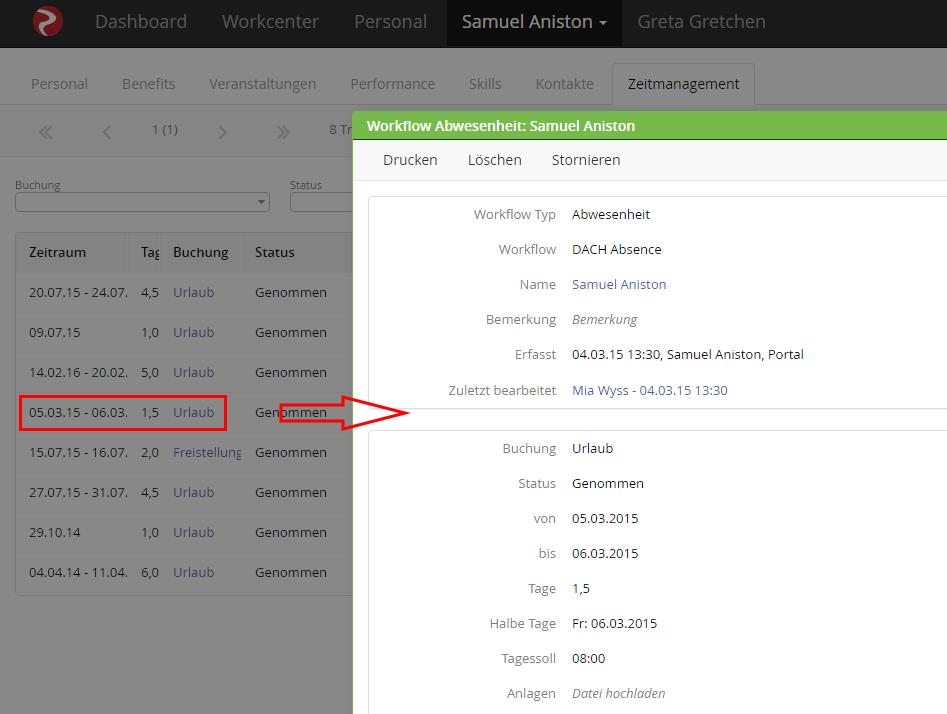This screenshot has height=714, width=947.
Task: Switch to the Benefits tab
Action: pos(149,84)
